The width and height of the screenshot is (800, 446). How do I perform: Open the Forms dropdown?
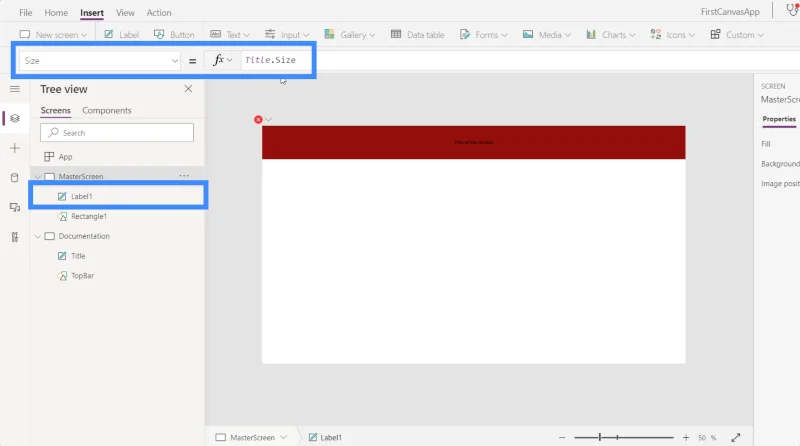pos(483,35)
